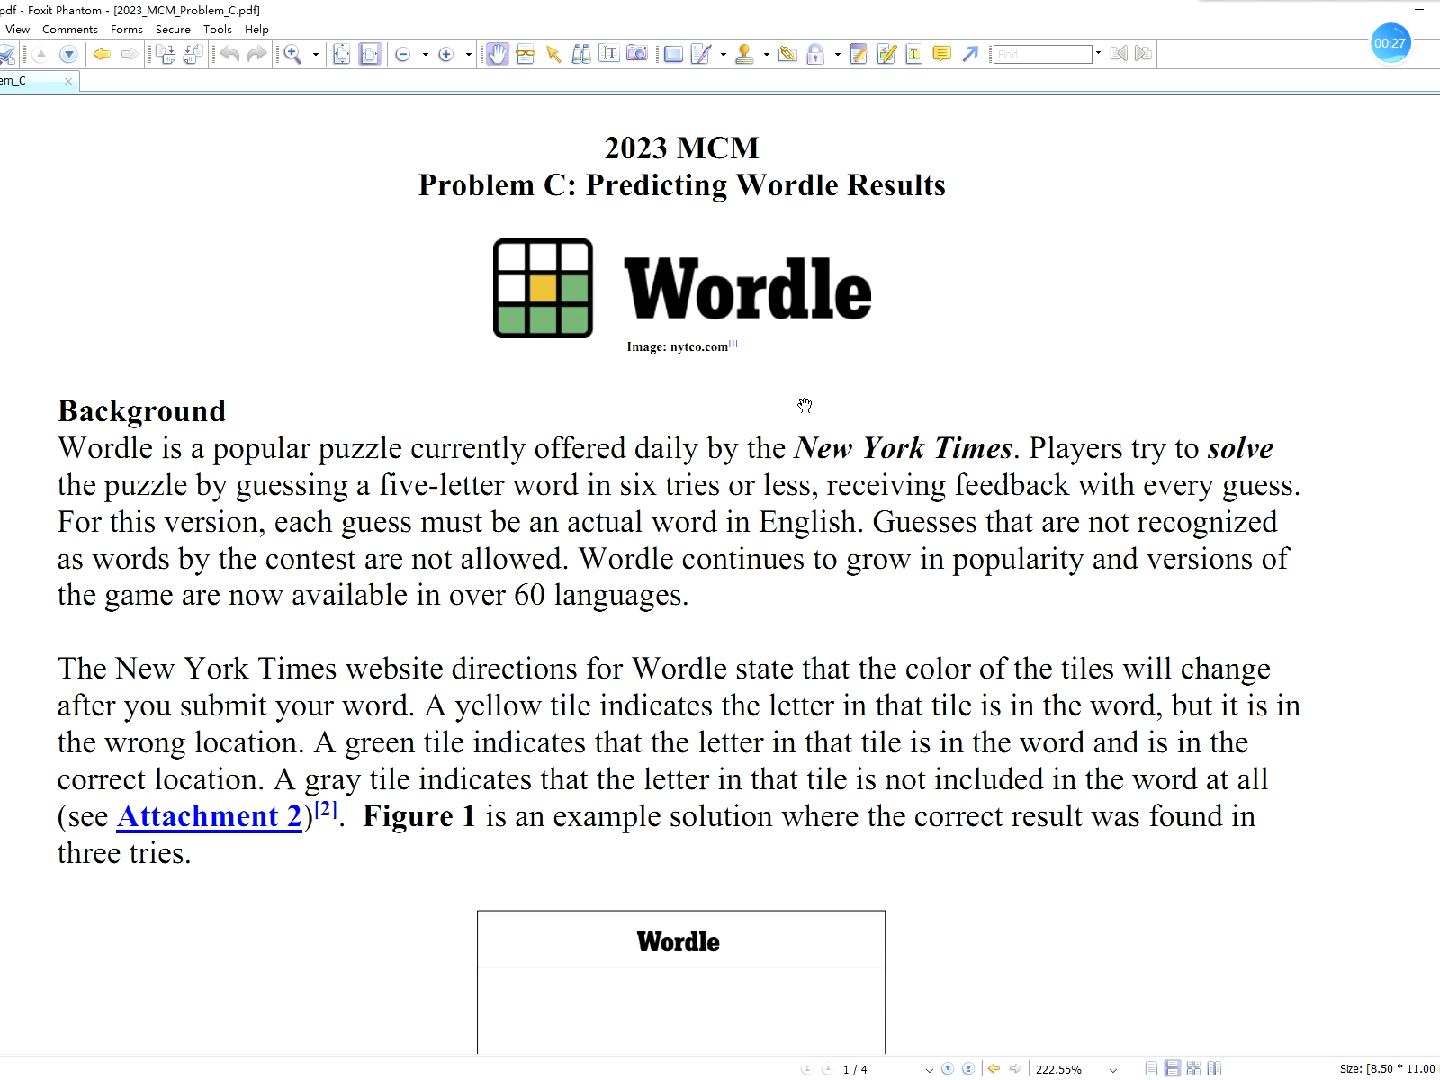The width and height of the screenshot is (1440, 1080).
Task: Click the Stamp tool icon
Action: [x=743, y=54]
